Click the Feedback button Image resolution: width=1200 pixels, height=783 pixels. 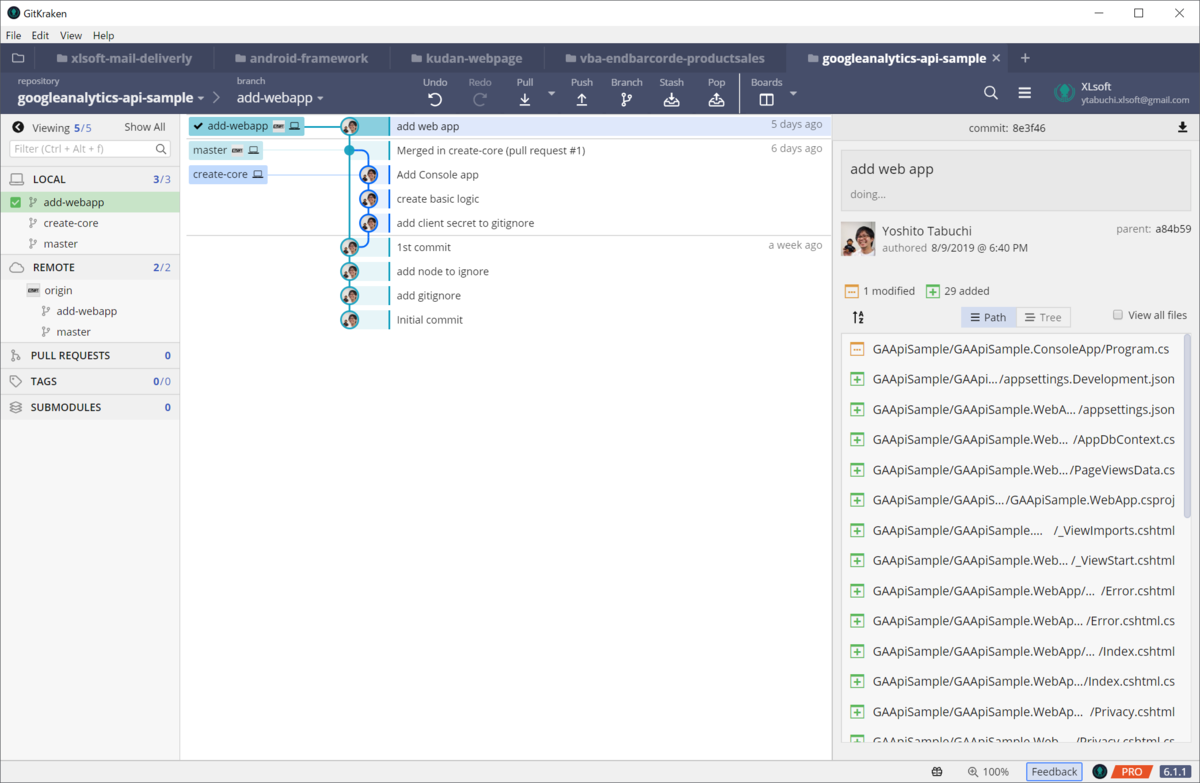pyautogui.click(x=1054, y=772)
